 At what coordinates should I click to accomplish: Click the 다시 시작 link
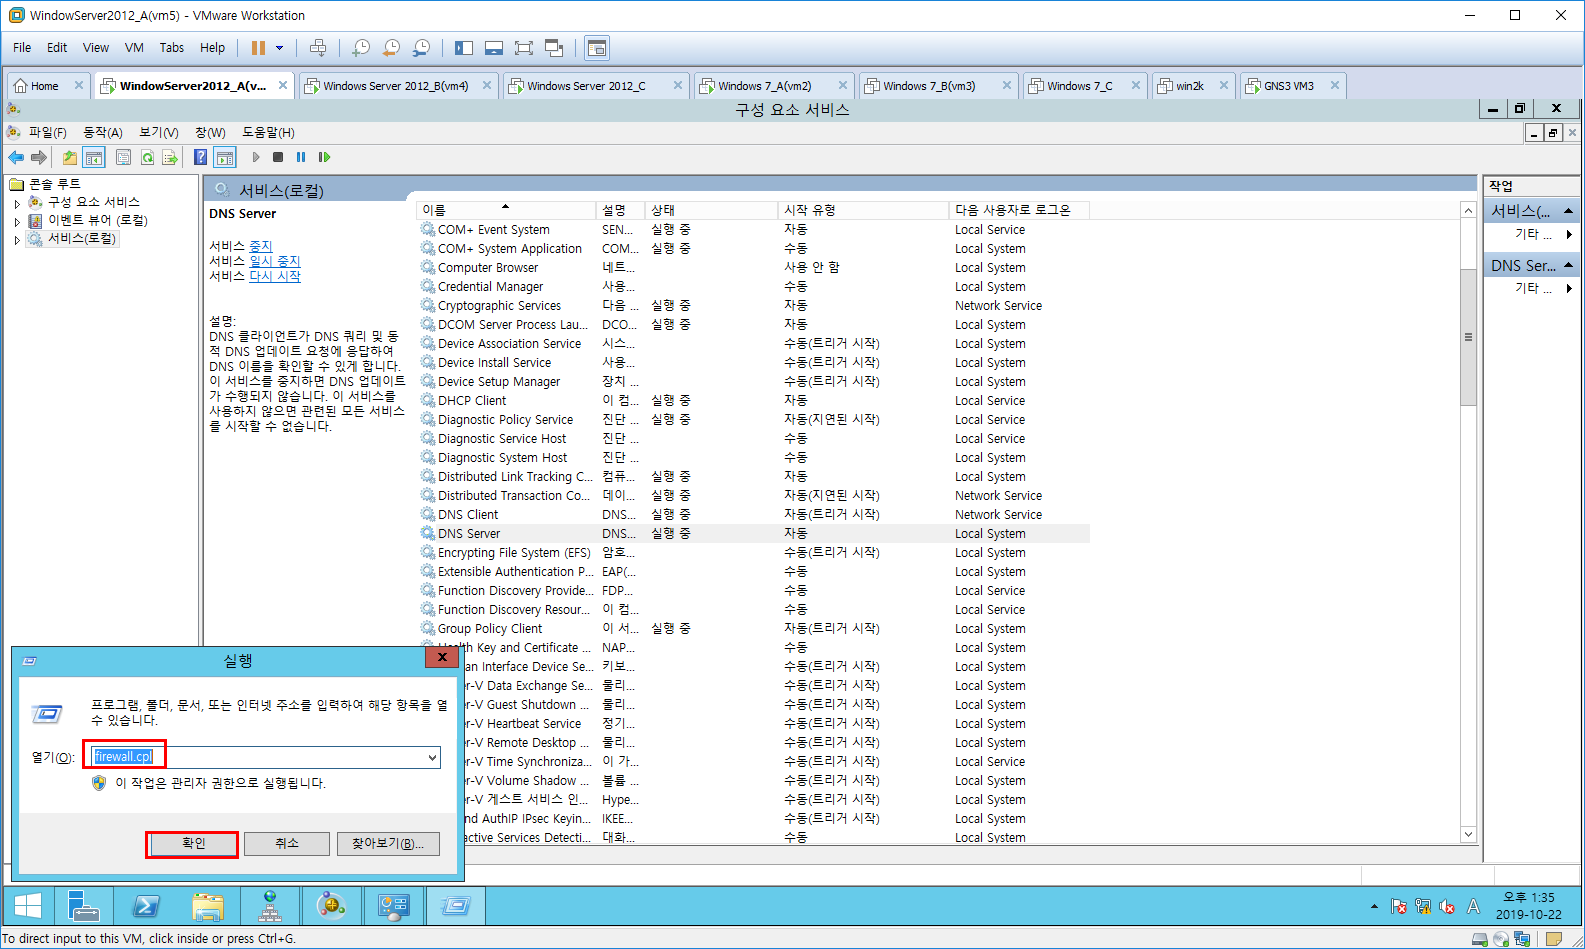[x=274, y=276]
